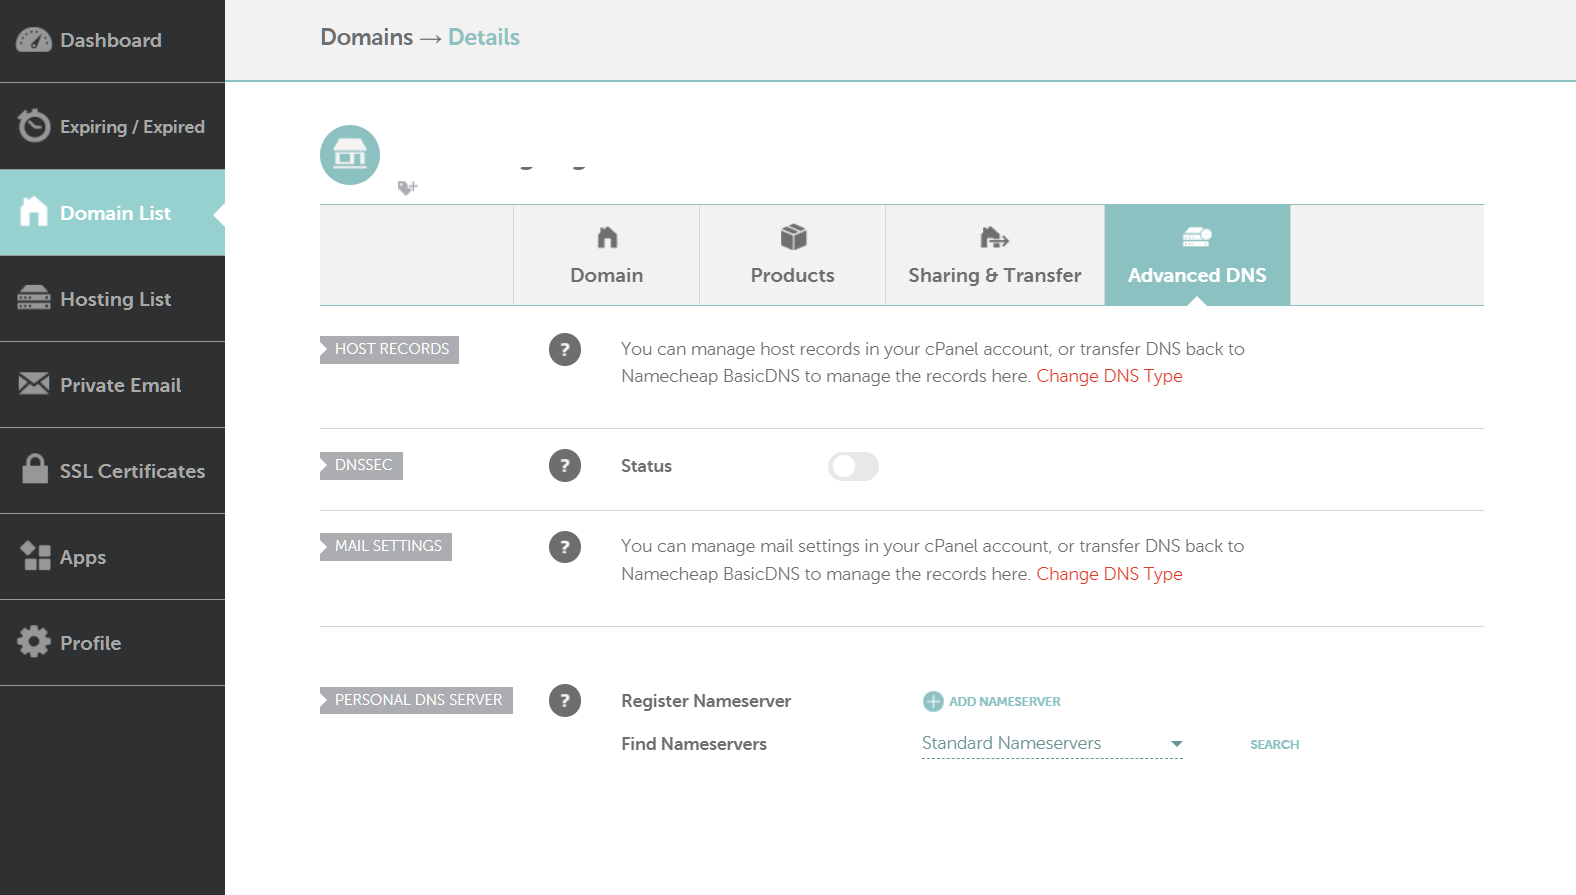This screenshot has width=1576, height=895.
Task: Click Domains breadcrumb link in header
Action: click(x=366, y=37)
